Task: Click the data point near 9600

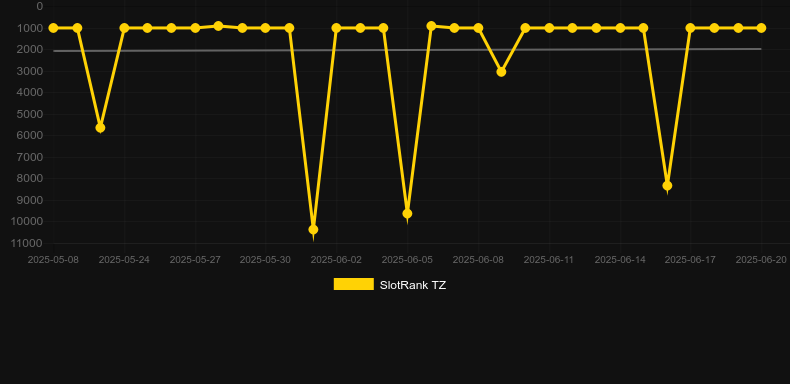Action: [407, 214]
